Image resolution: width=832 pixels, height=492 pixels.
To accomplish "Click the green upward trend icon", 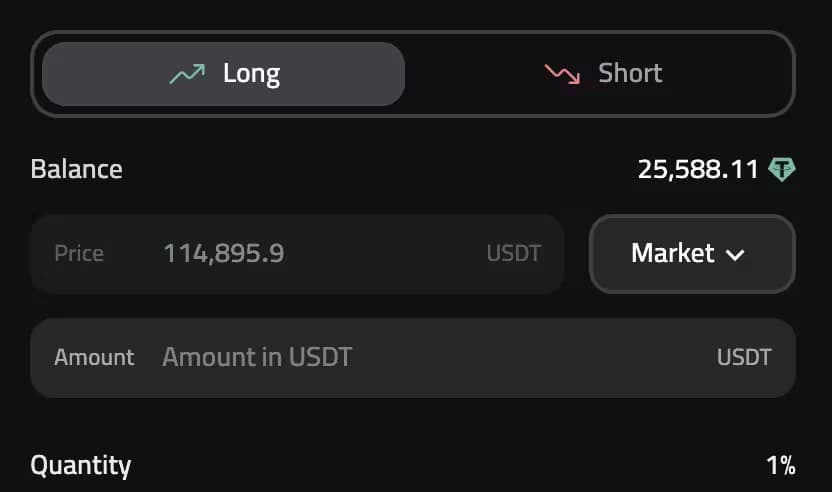I will [187, 74].
